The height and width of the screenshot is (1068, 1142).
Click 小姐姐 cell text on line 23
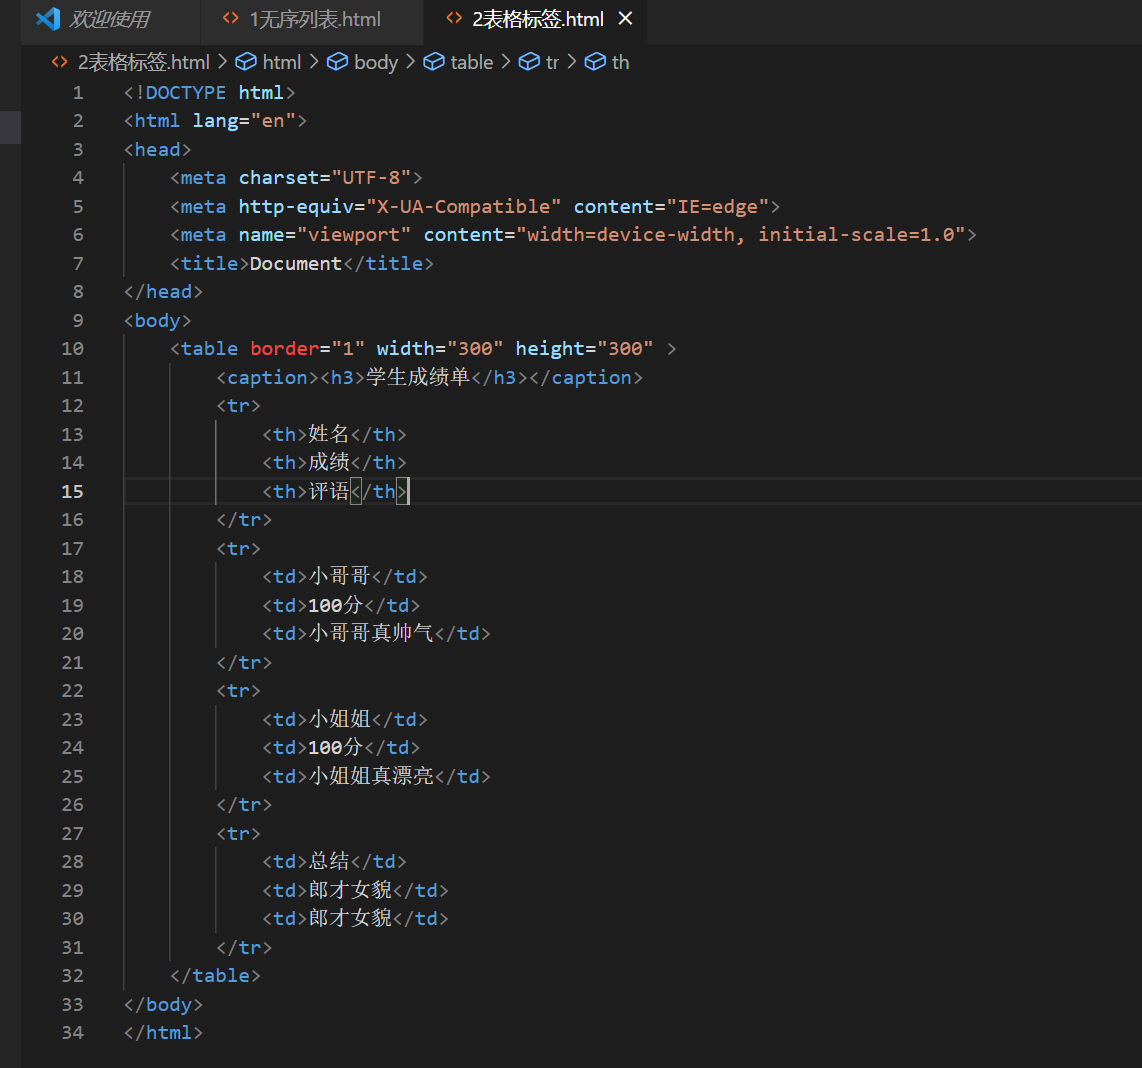(x=339, y=720)
